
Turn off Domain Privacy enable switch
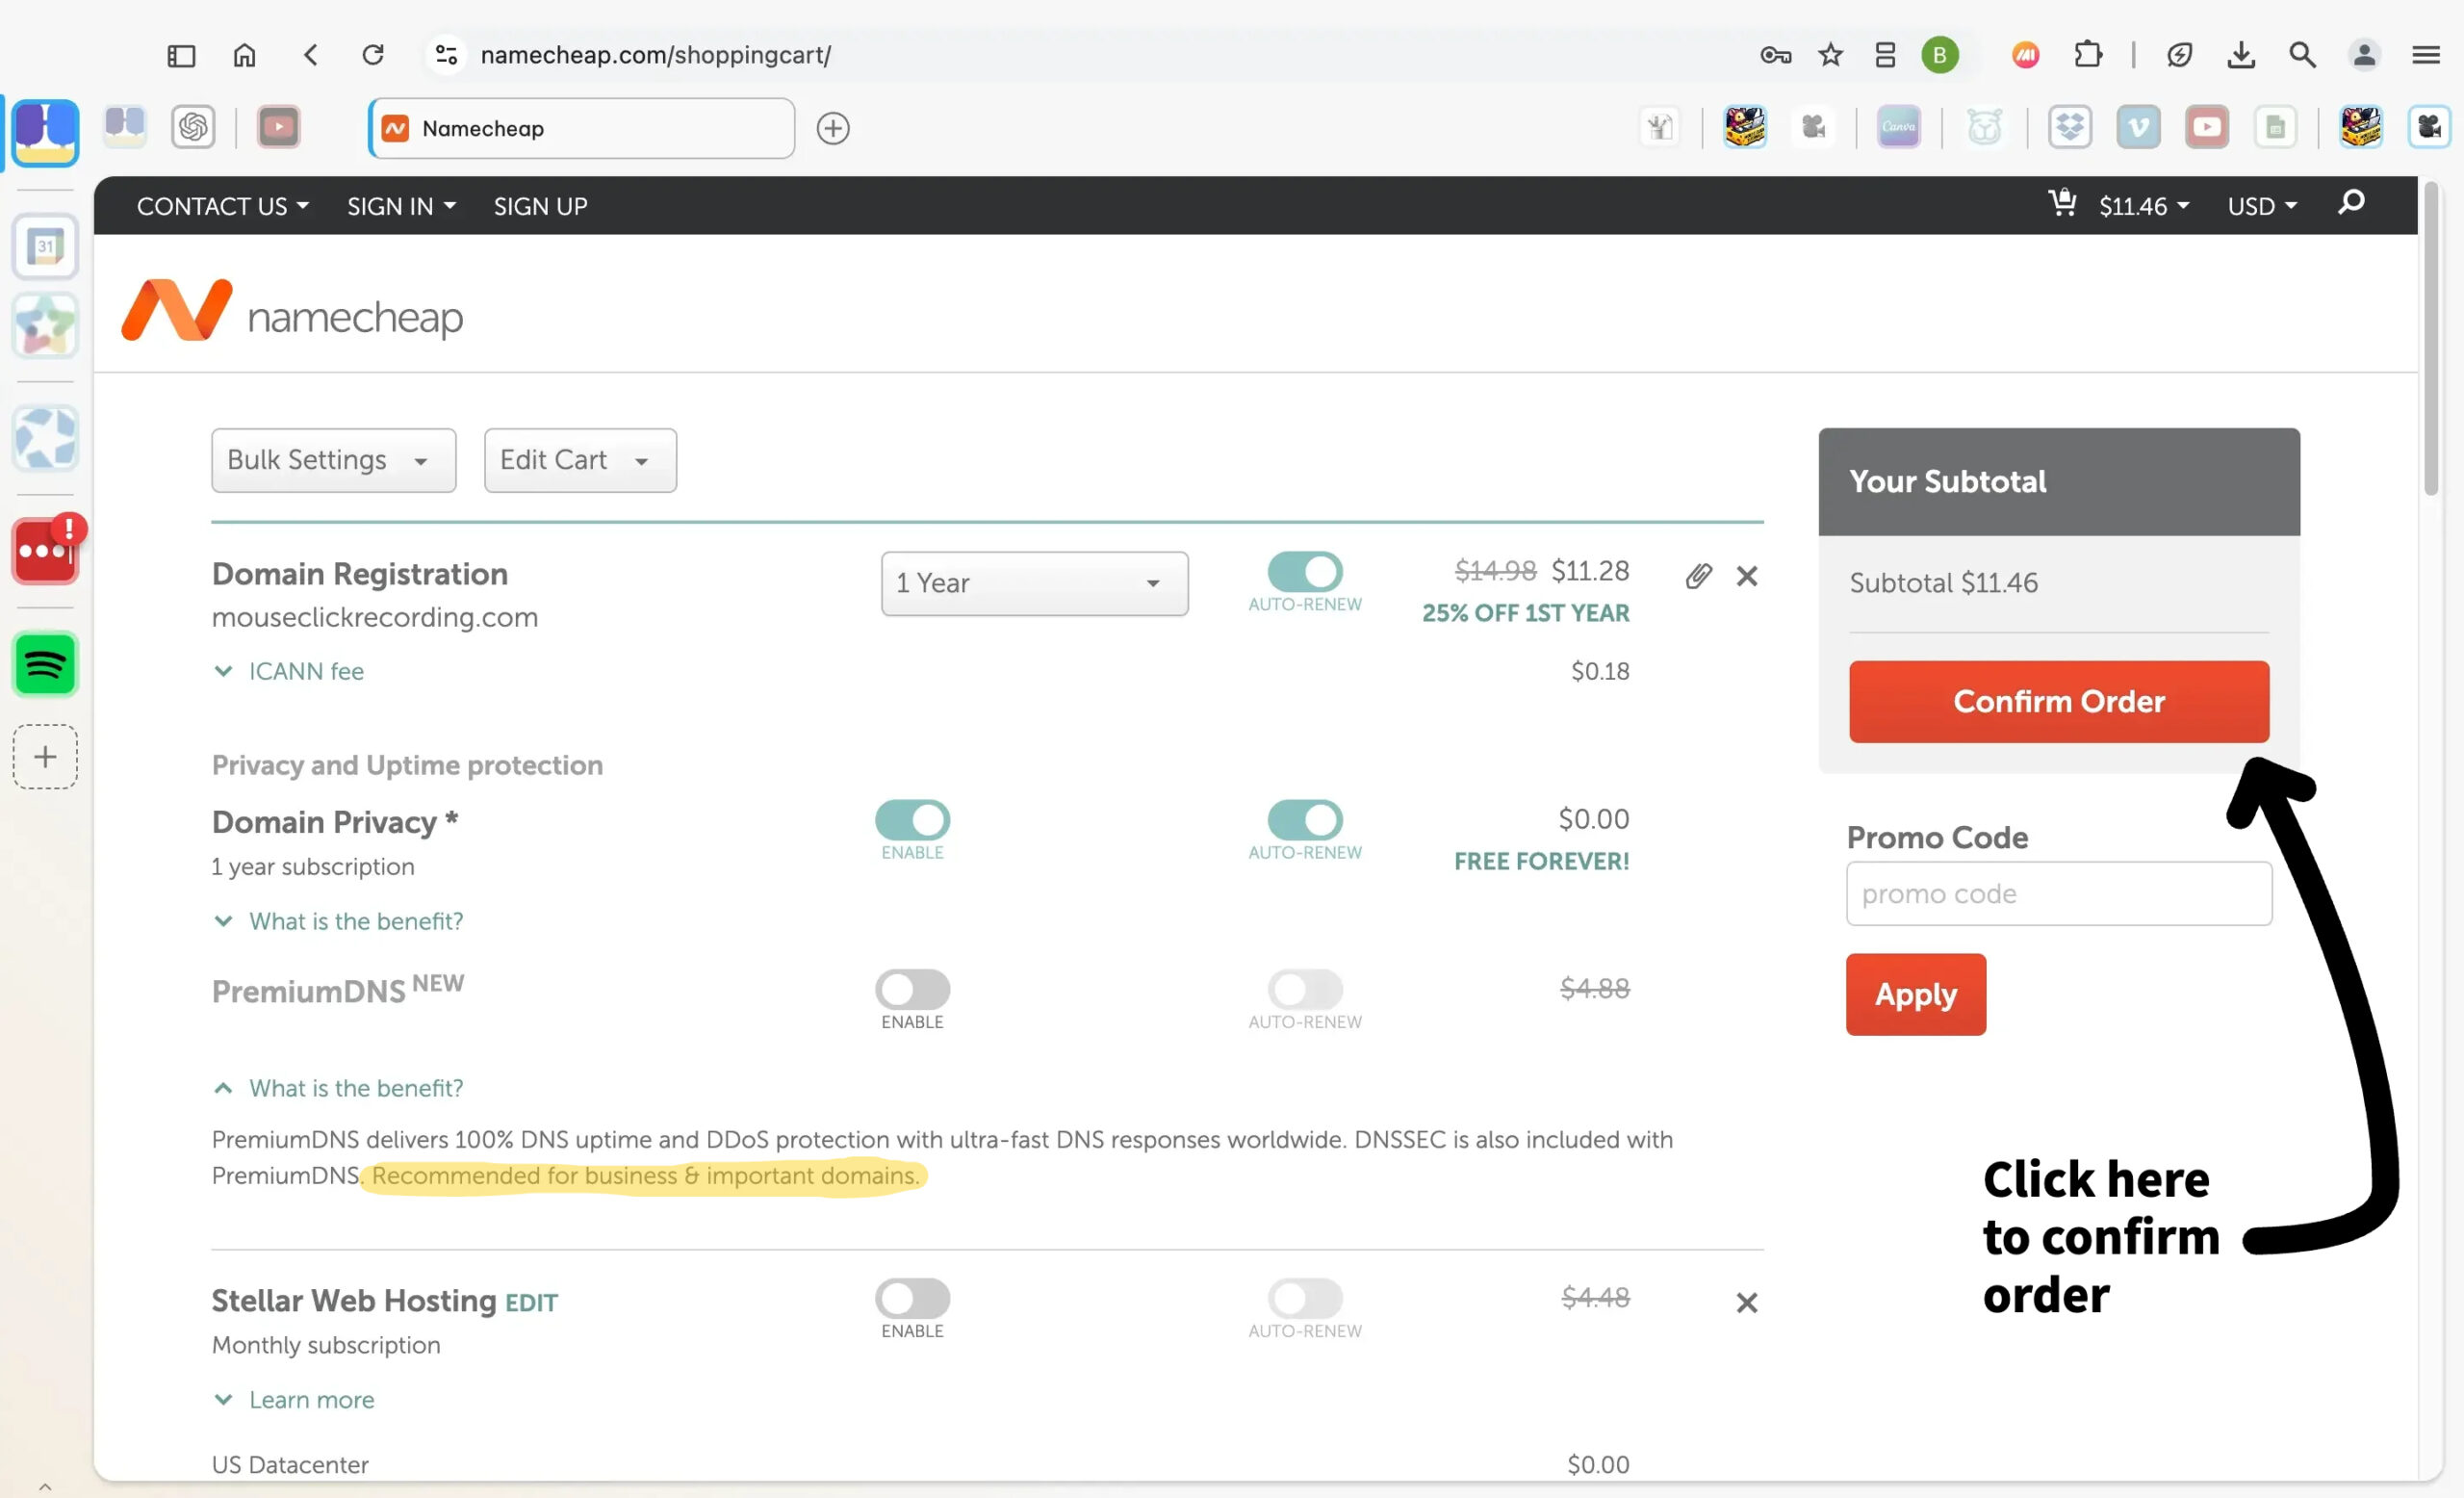pos(912,820)
